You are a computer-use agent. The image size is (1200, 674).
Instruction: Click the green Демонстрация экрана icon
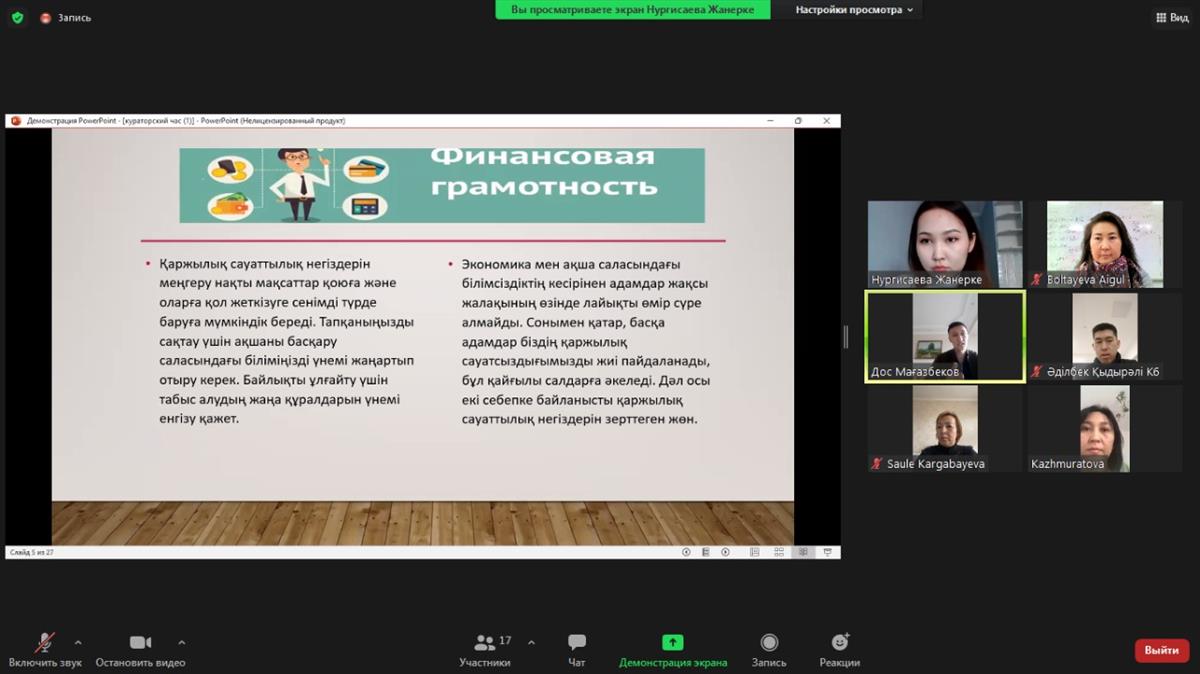pyautogui.click(x=673, y=643)
